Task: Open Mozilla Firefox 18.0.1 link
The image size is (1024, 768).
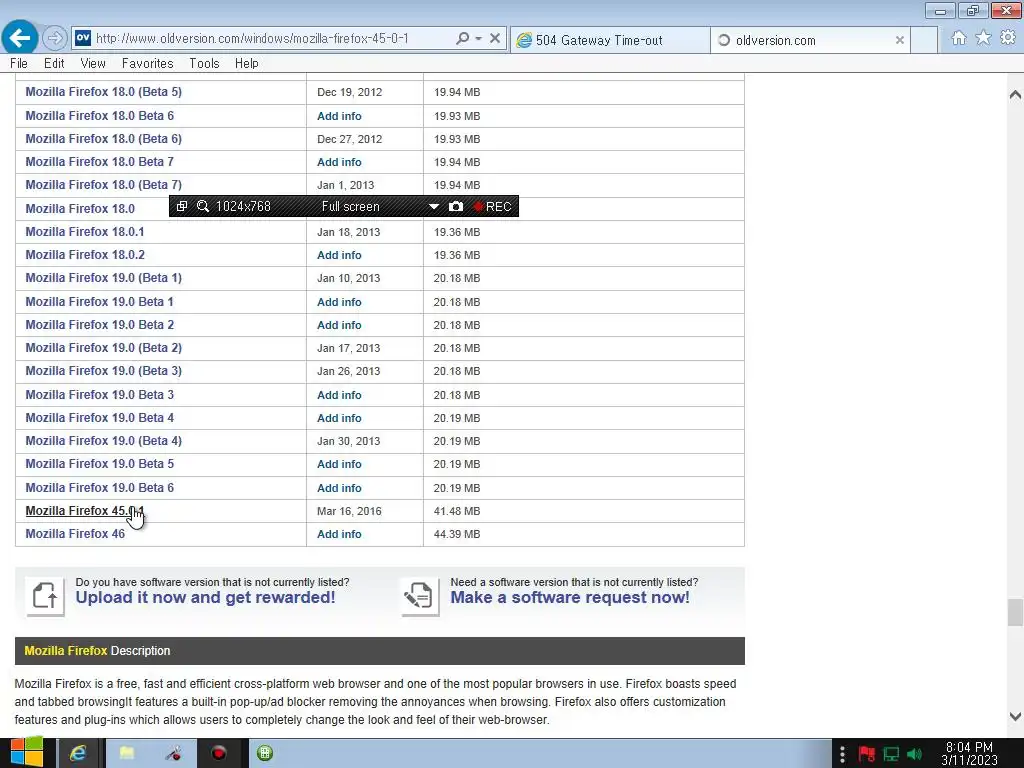Action: tap(84, 232)
